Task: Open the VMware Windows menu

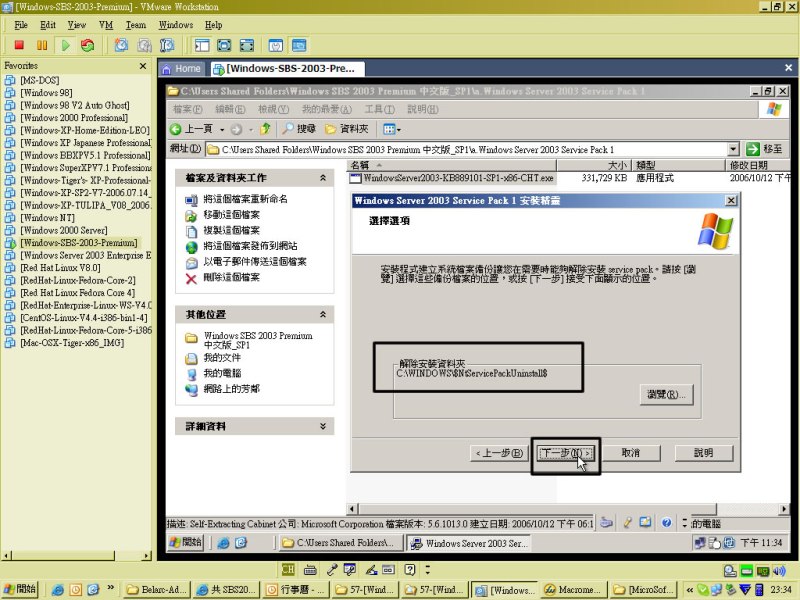Action: coord(176,25)
